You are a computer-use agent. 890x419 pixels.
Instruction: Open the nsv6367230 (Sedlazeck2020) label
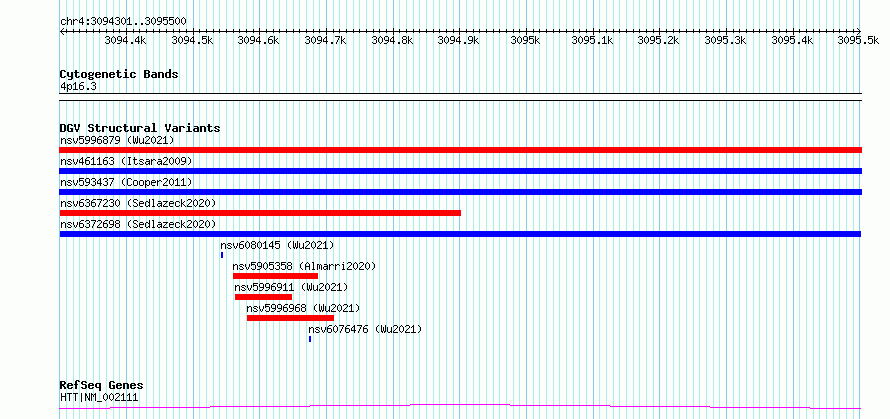coord(138,203)
